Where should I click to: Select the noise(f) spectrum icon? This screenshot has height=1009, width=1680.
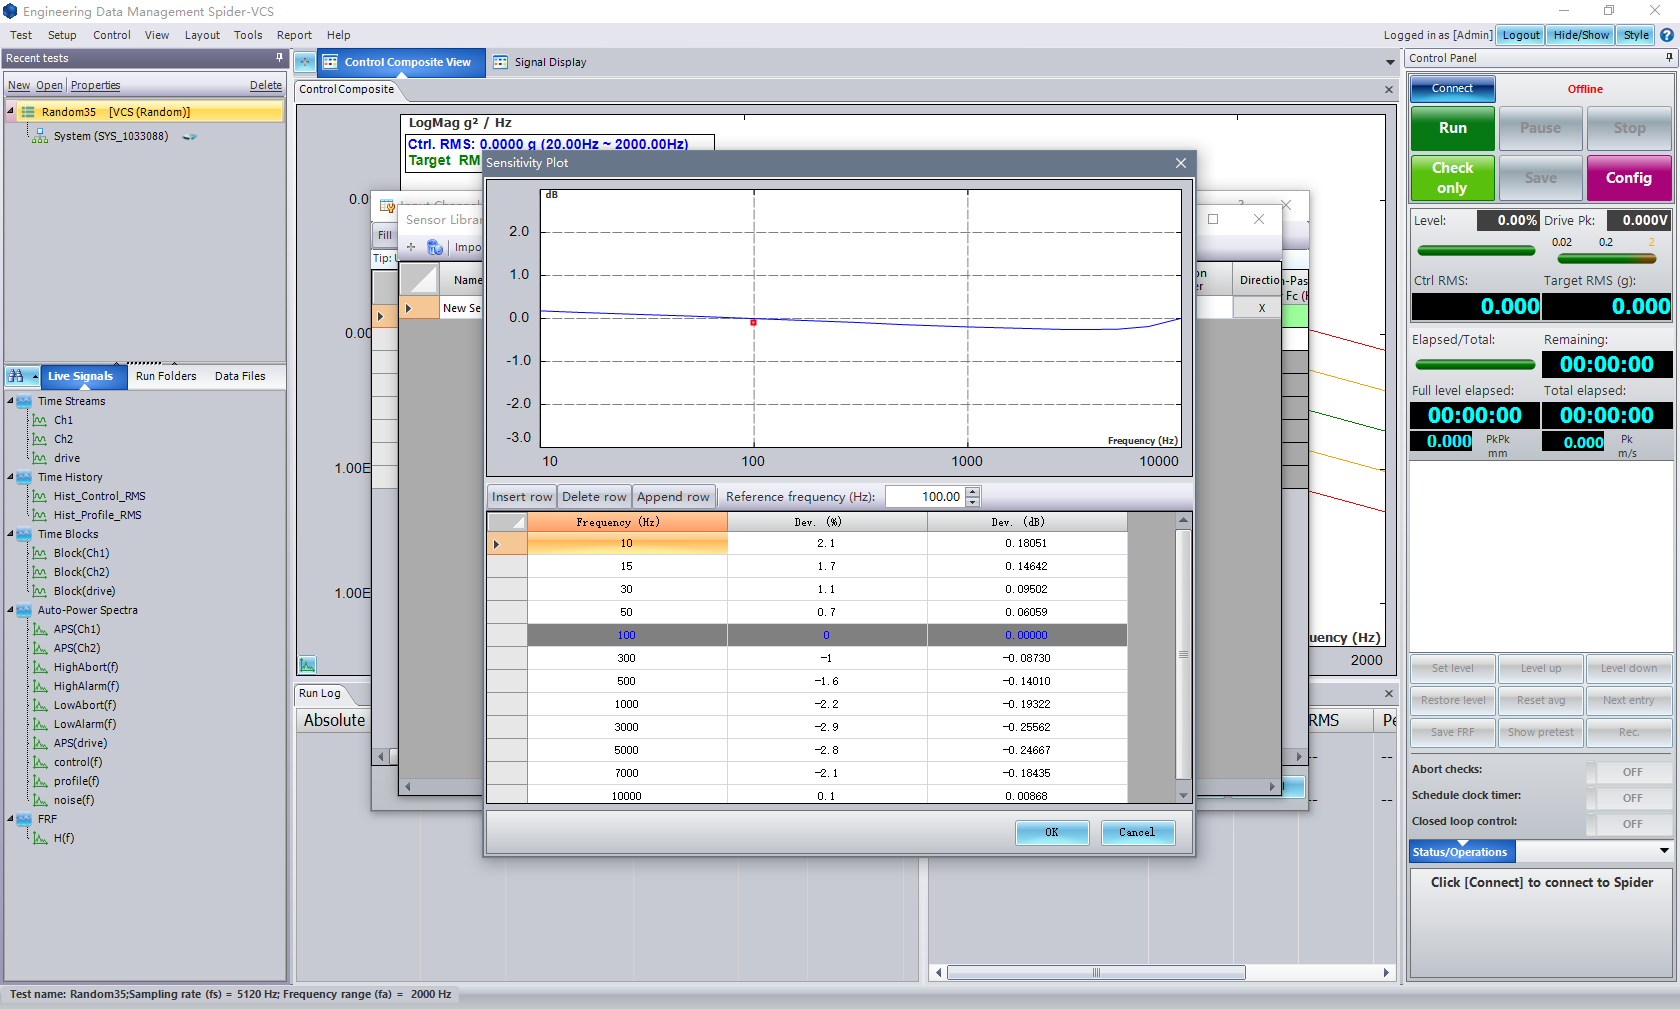40,800
